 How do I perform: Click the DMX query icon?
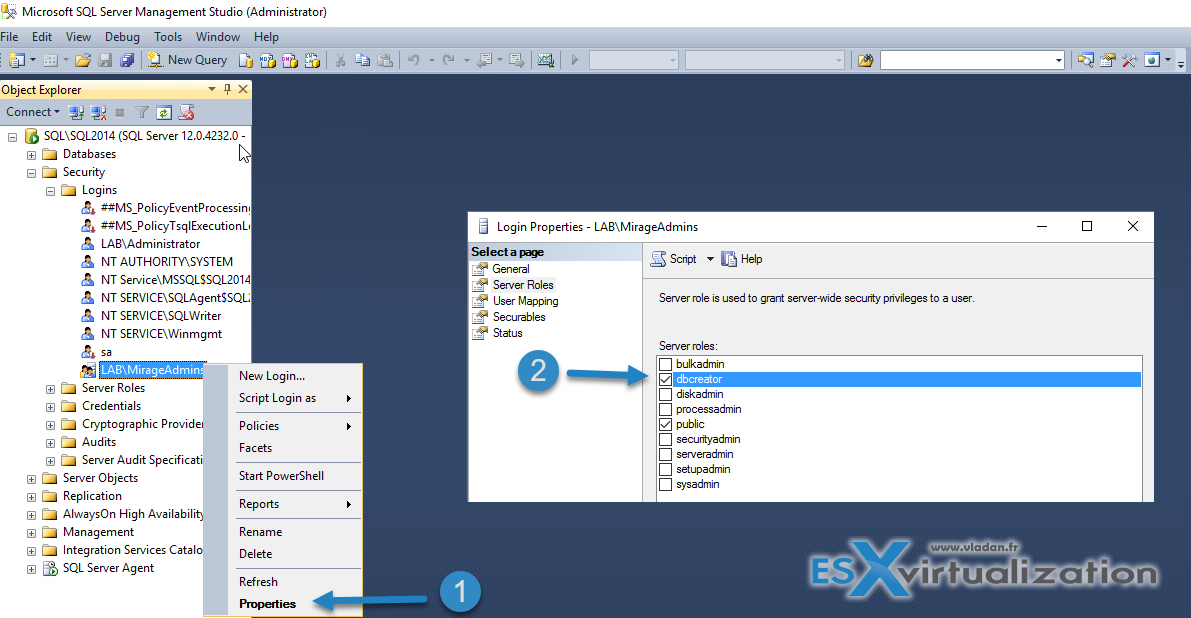(x=289, y=60)
